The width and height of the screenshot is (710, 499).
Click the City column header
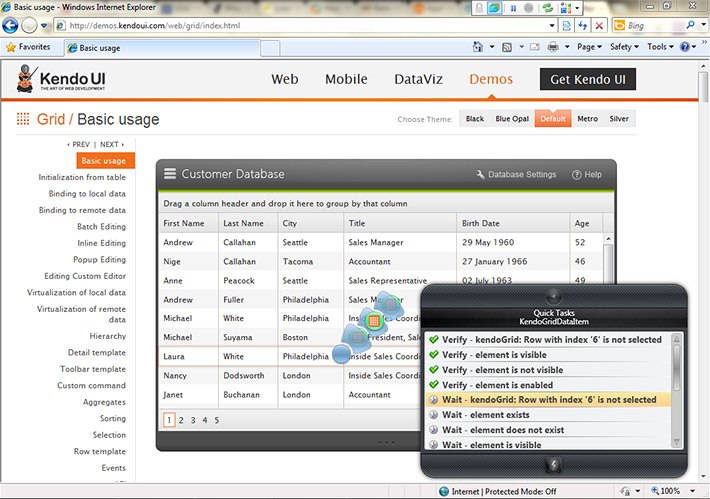pyautogui.click(x=311, y=223)
